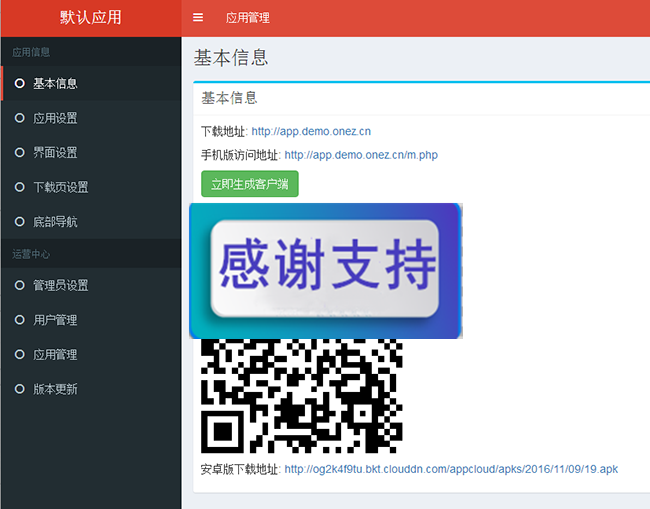Click the QR code image
This screenshot has height=509, width=650.
[x=301, y=396]
